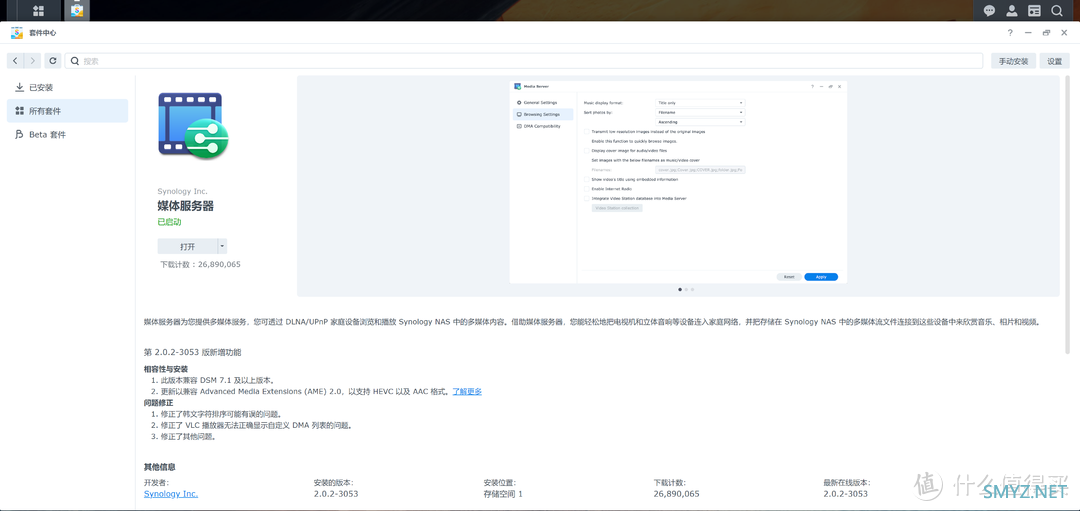1080x511 pixels.
Task: Click the Package Center icon in the taskbar
Action: [x=78, y=10]
